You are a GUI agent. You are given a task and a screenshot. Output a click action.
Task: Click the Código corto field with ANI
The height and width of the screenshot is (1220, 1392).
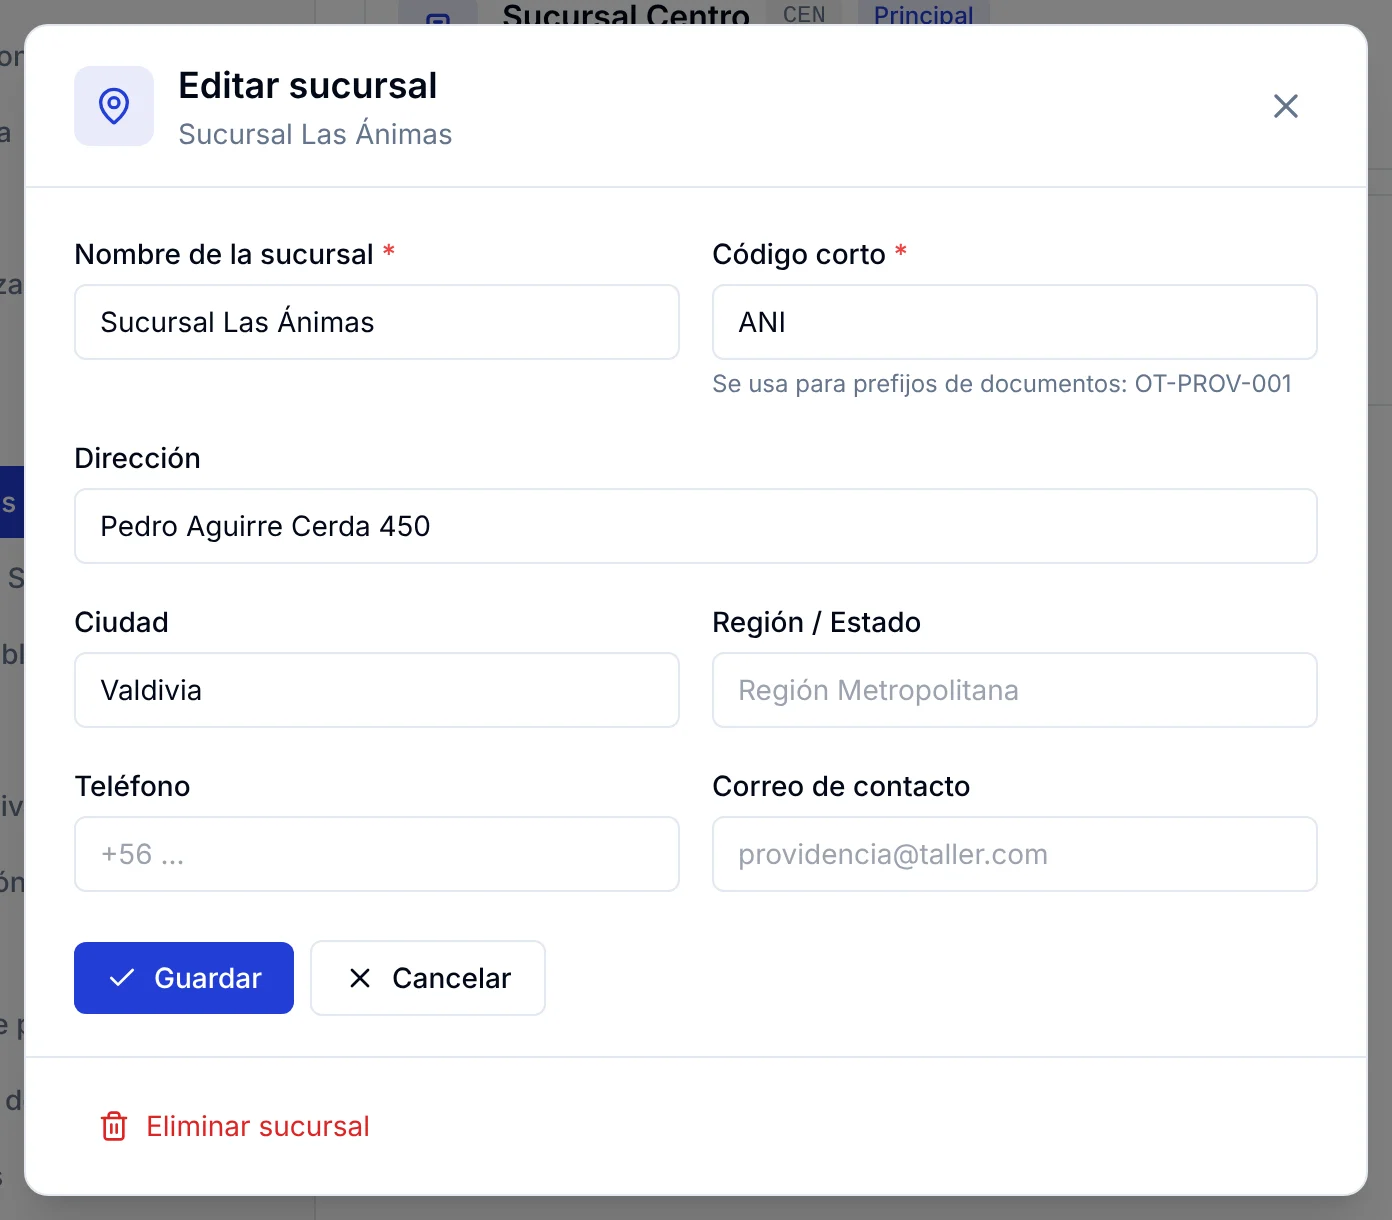(1014, 322)
